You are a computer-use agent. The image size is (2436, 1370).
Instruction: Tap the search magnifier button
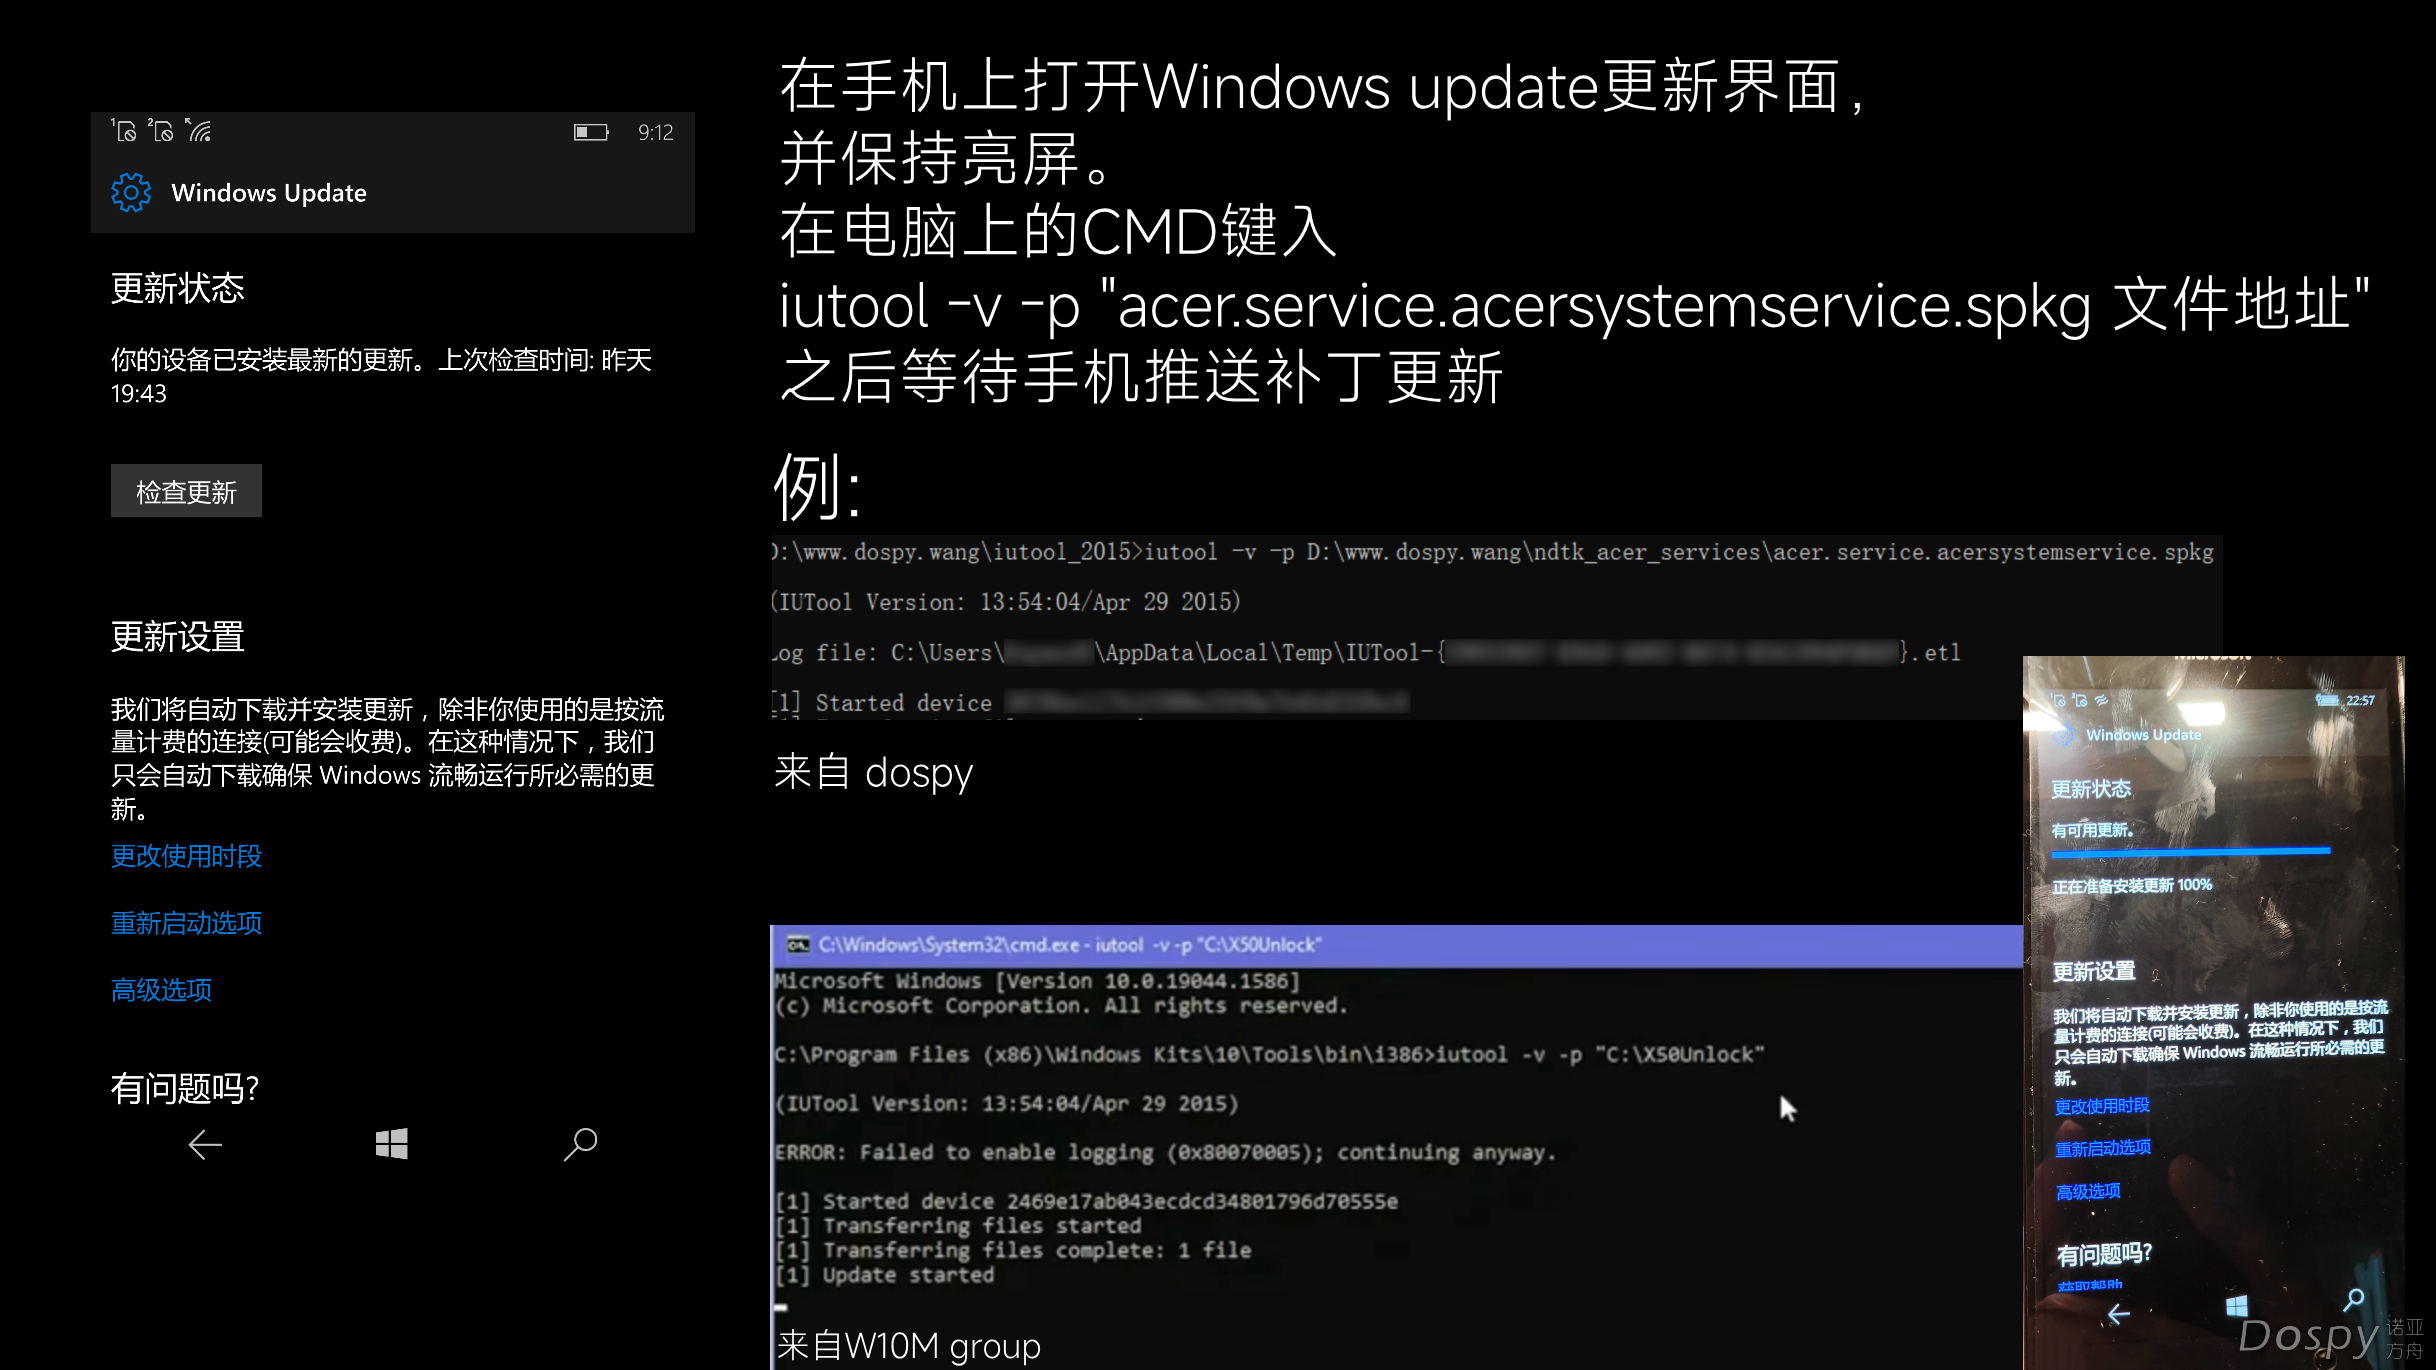(x=580, y=1144)
